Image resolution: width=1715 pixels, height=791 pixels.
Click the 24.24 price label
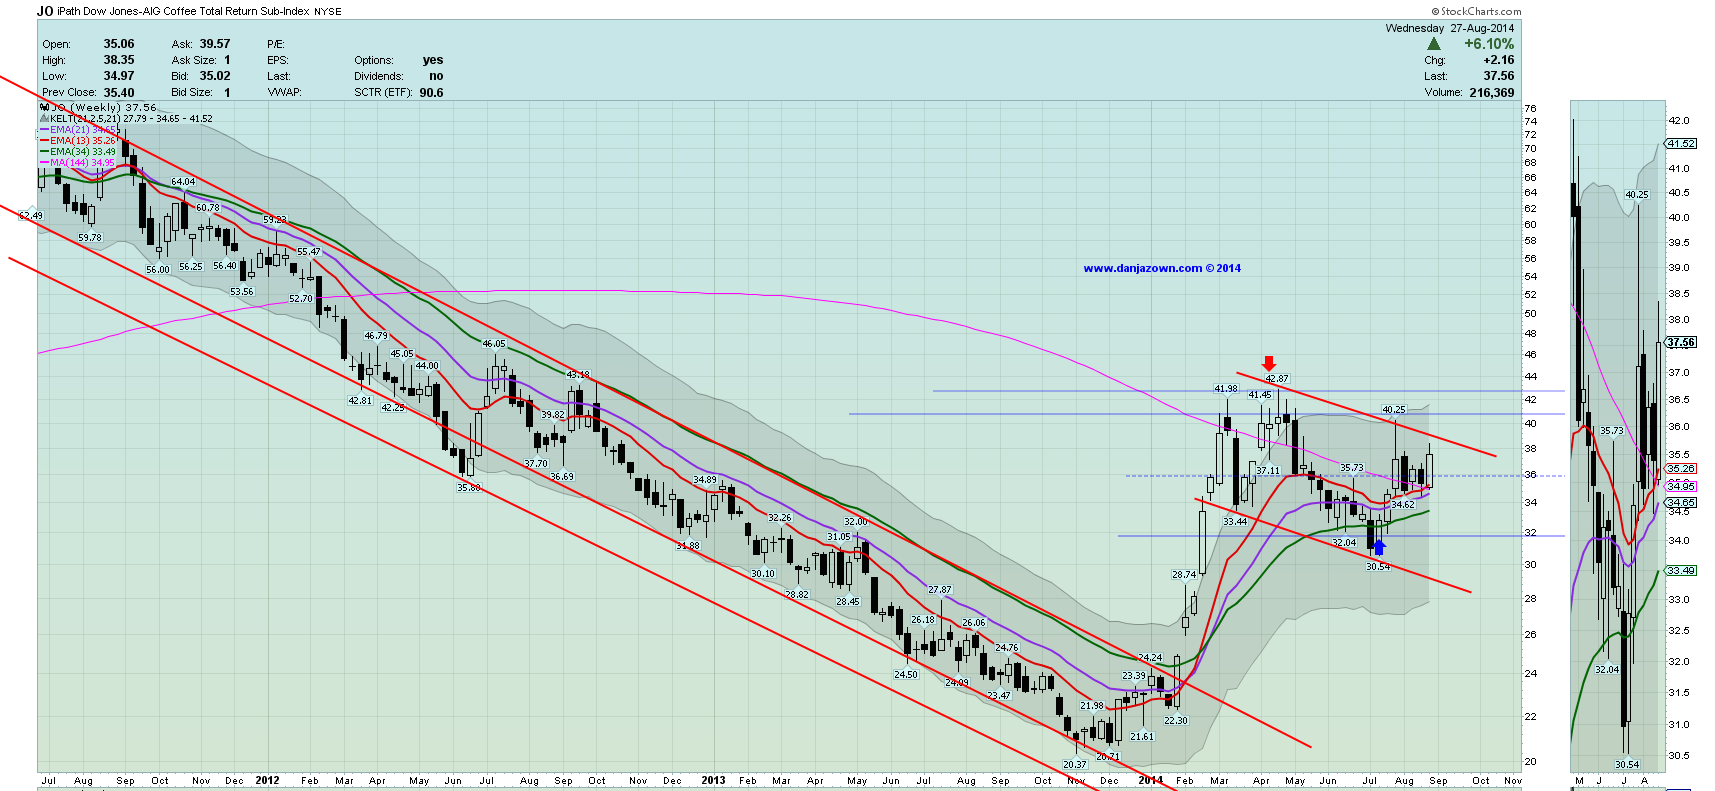click(1150, 658)
